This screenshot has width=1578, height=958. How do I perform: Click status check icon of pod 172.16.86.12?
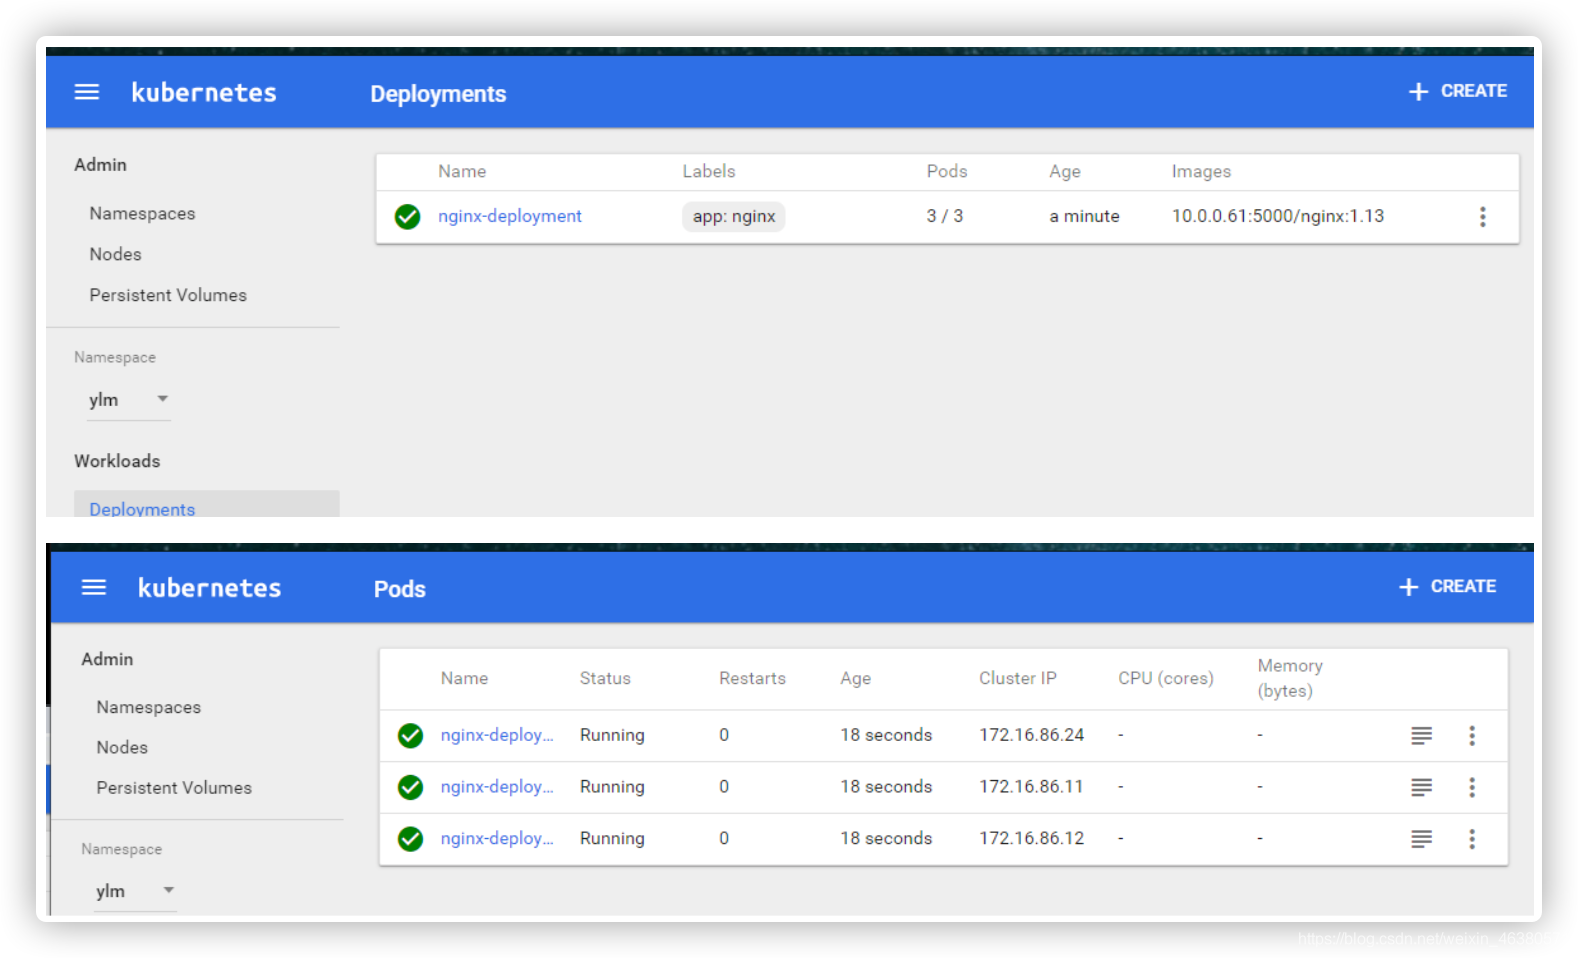[410, 839]
